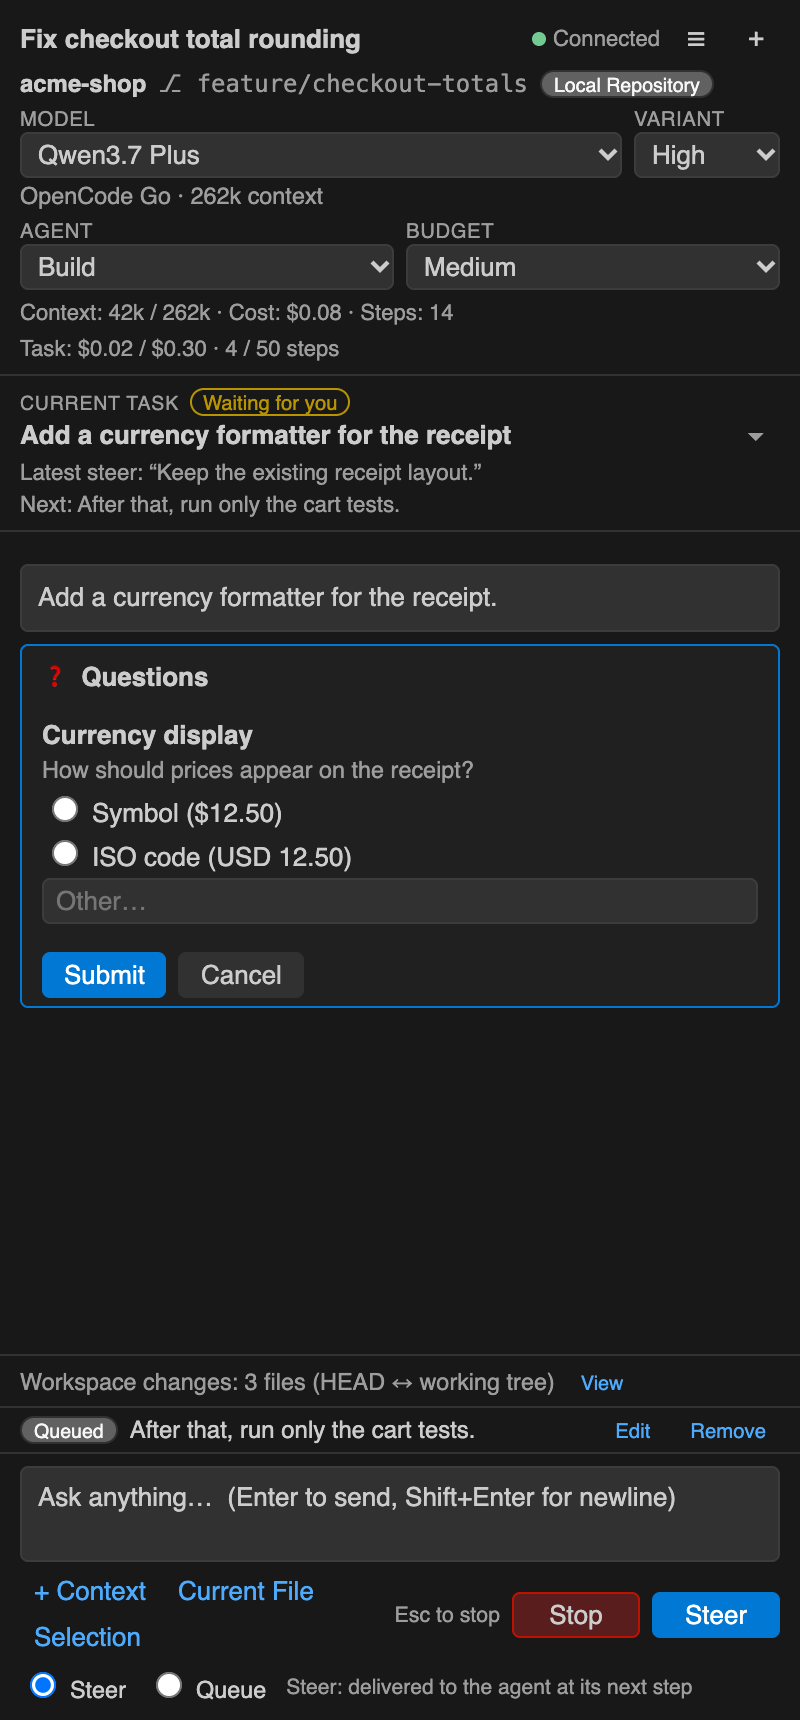Focus the Ask anything message box
The width and height of the screenshot is (800, 1720).
(400, 1514)
